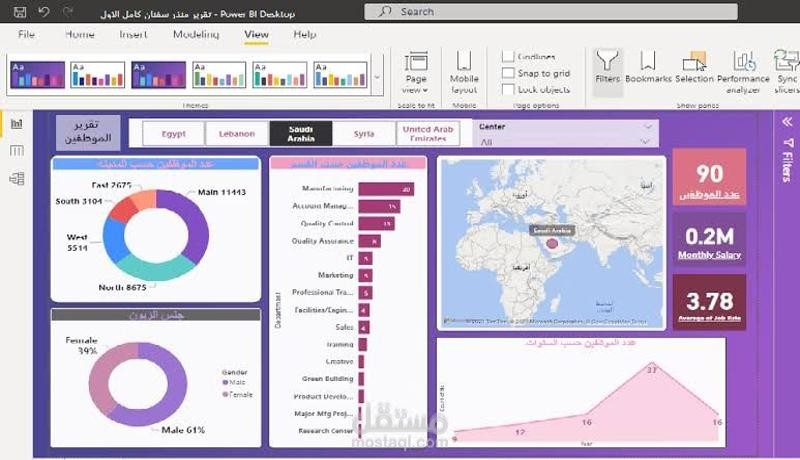Image resolution: width=800 pixels, height=460 pixels.
Task: Open the Center slicer dropdown chevron
Action: coord(648,126)
